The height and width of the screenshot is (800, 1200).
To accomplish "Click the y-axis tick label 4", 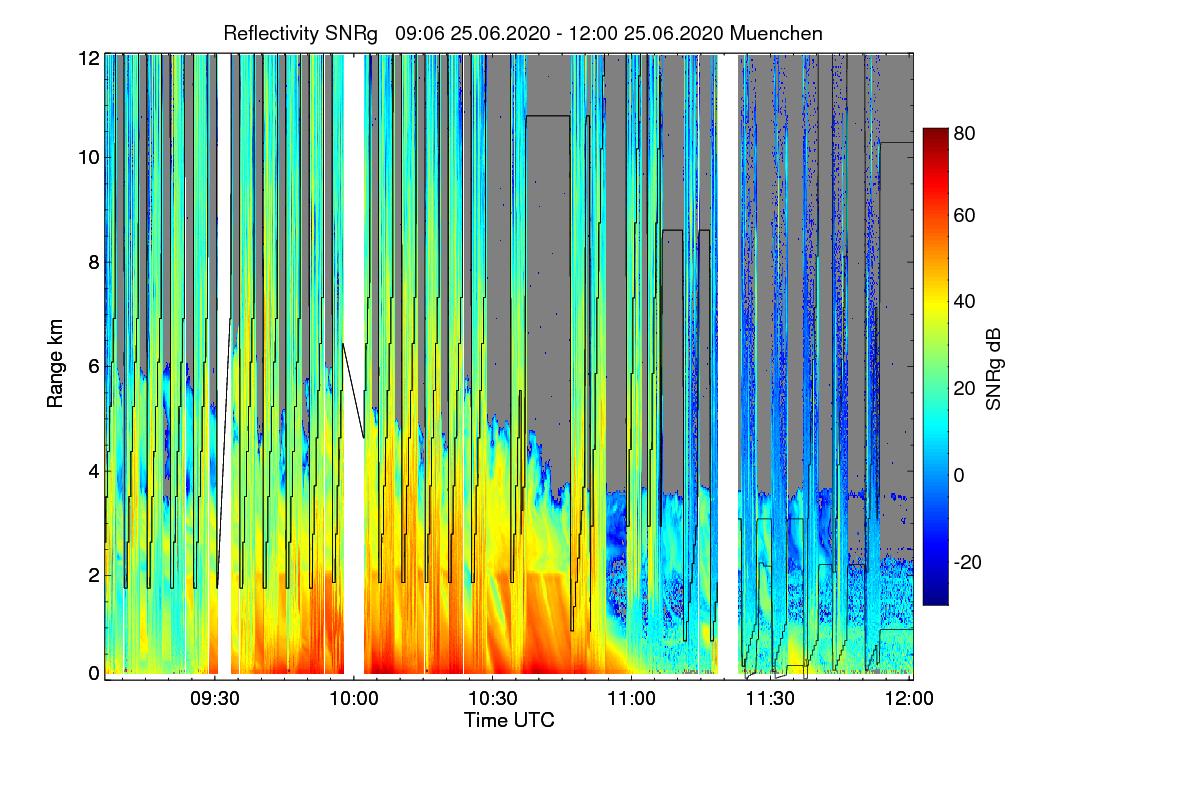I will (94, 471).
